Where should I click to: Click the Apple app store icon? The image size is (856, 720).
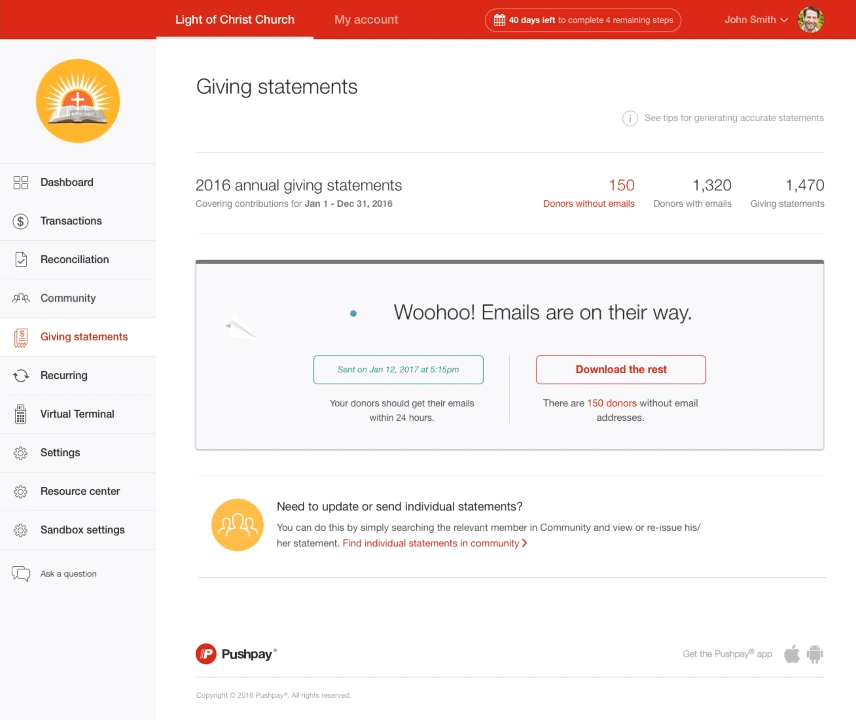(x=792, y=653)
